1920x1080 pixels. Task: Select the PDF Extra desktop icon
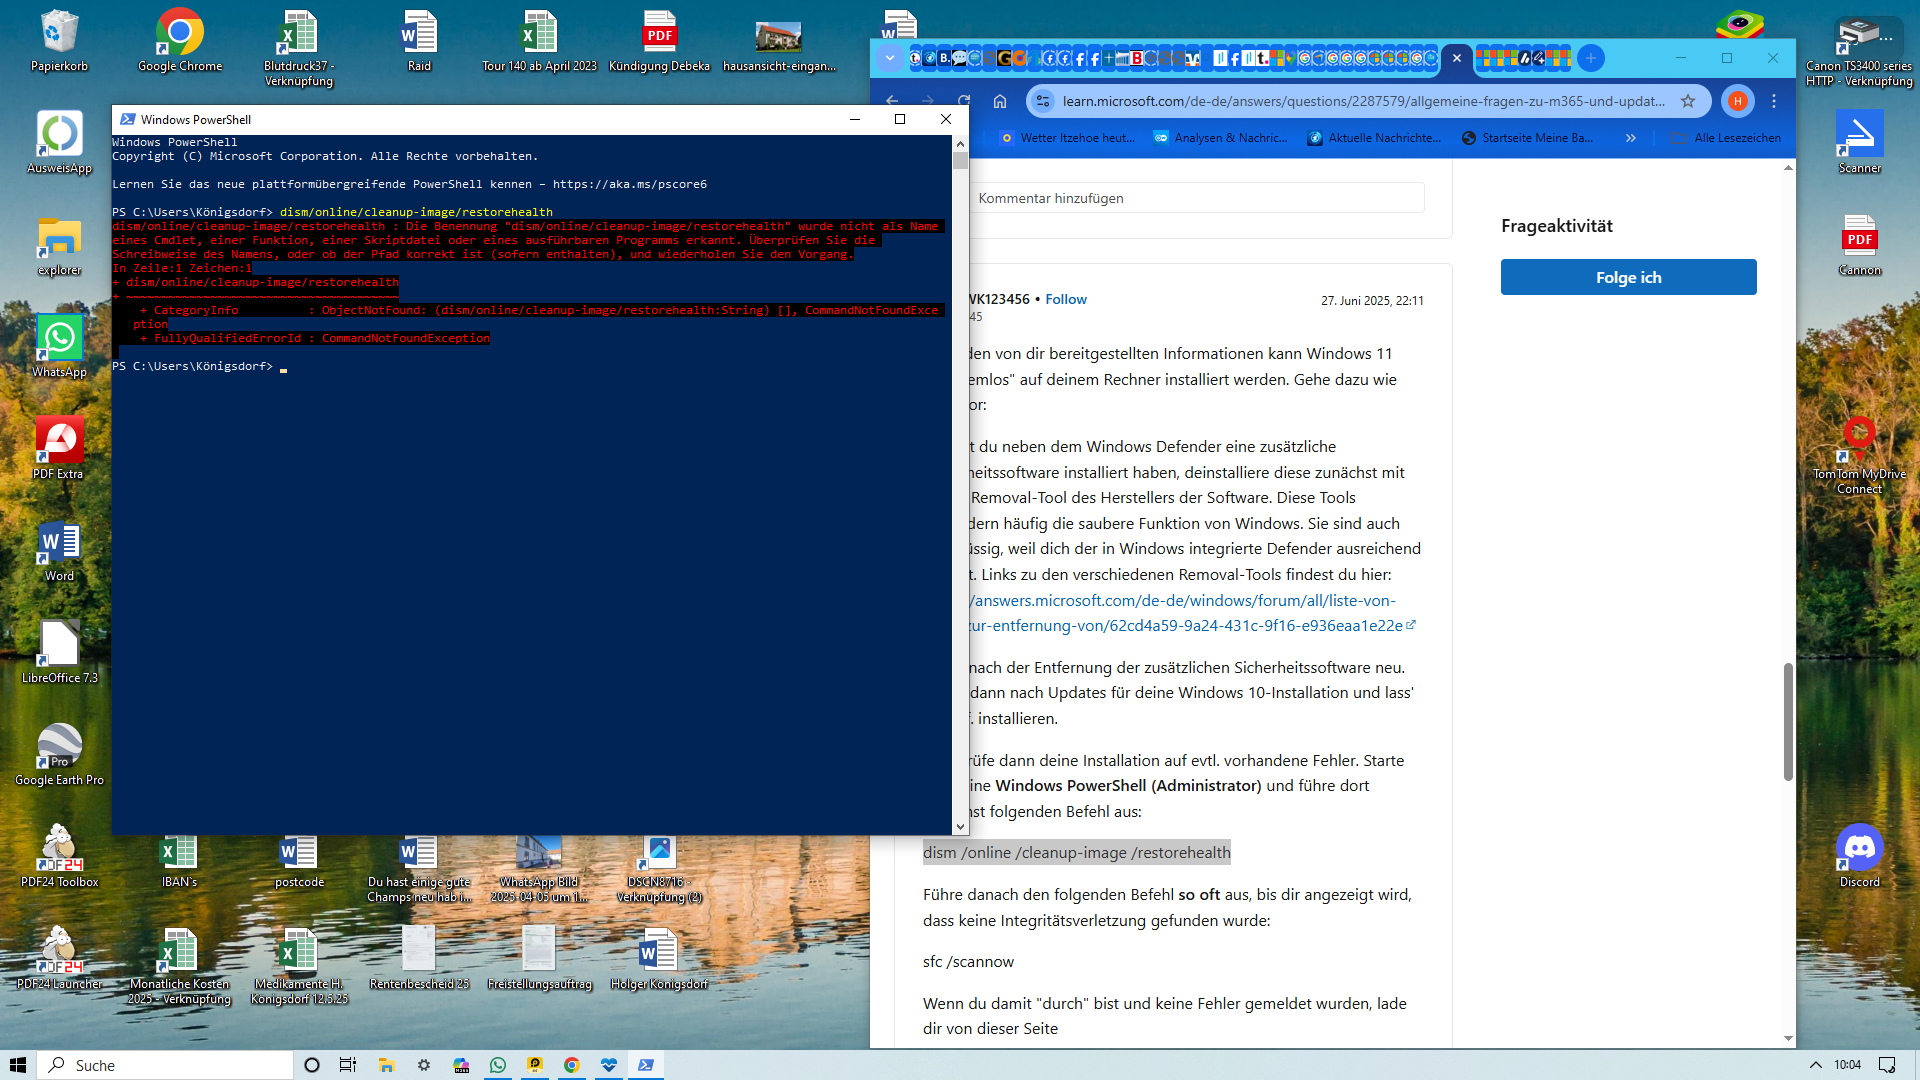59,449
